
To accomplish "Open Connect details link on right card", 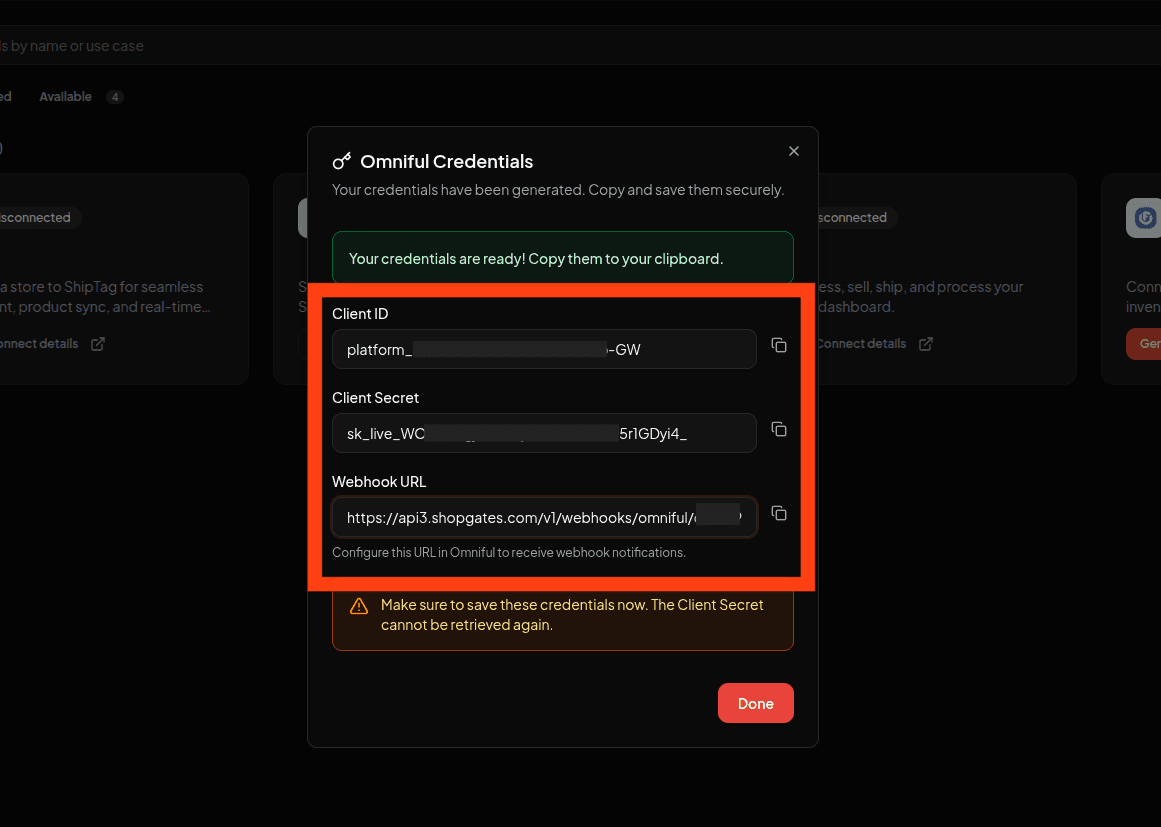I will [860, 344].
